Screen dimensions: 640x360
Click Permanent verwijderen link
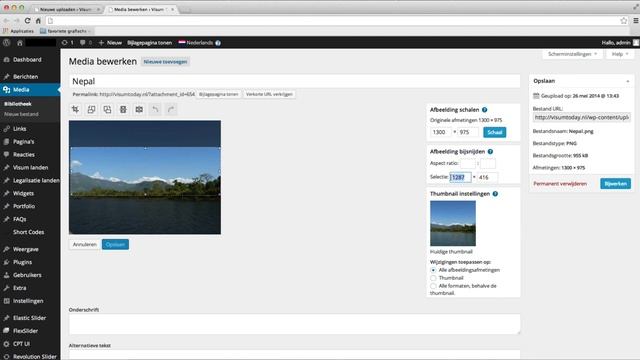tap(560, 184)
